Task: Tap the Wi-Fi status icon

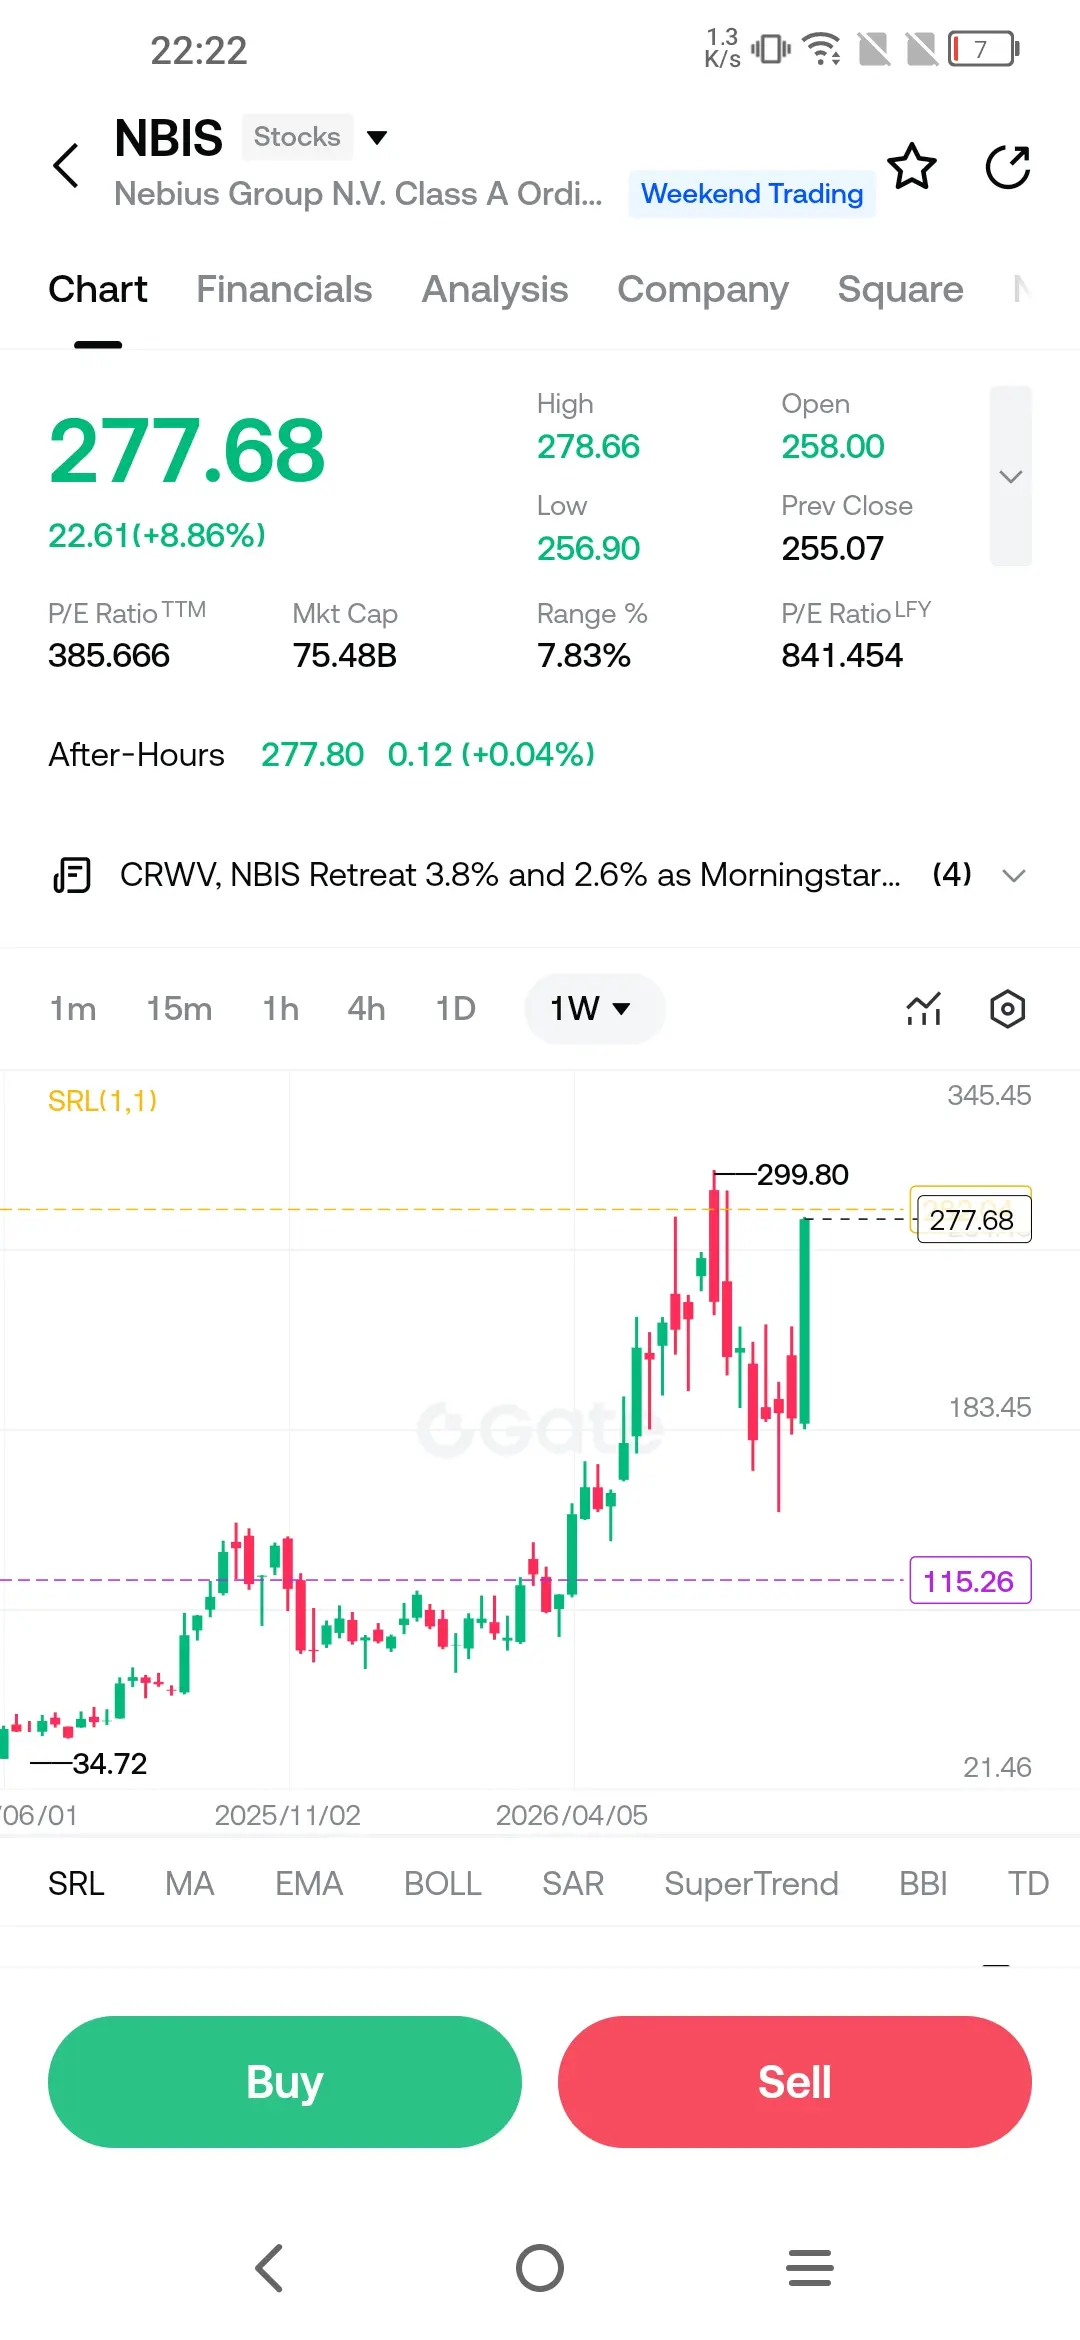Action: click(823, 48)
